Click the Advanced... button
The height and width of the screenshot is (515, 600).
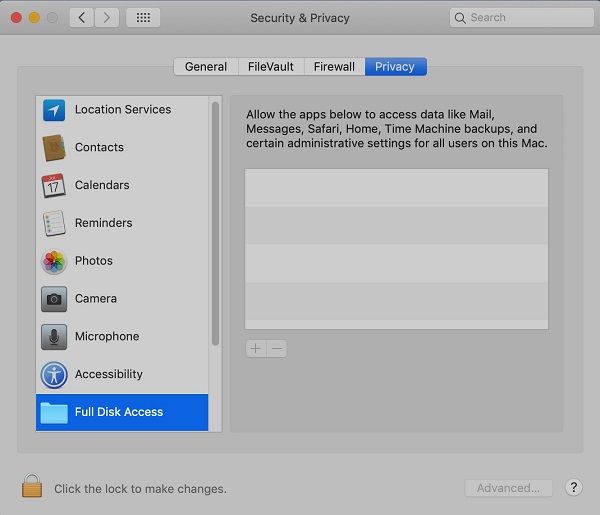508,488
